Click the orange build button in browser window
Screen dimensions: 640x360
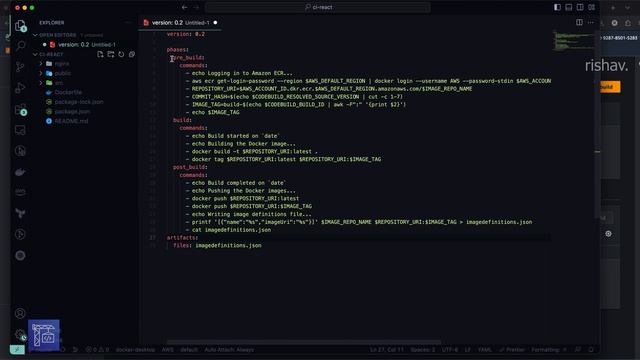point(610,87)
